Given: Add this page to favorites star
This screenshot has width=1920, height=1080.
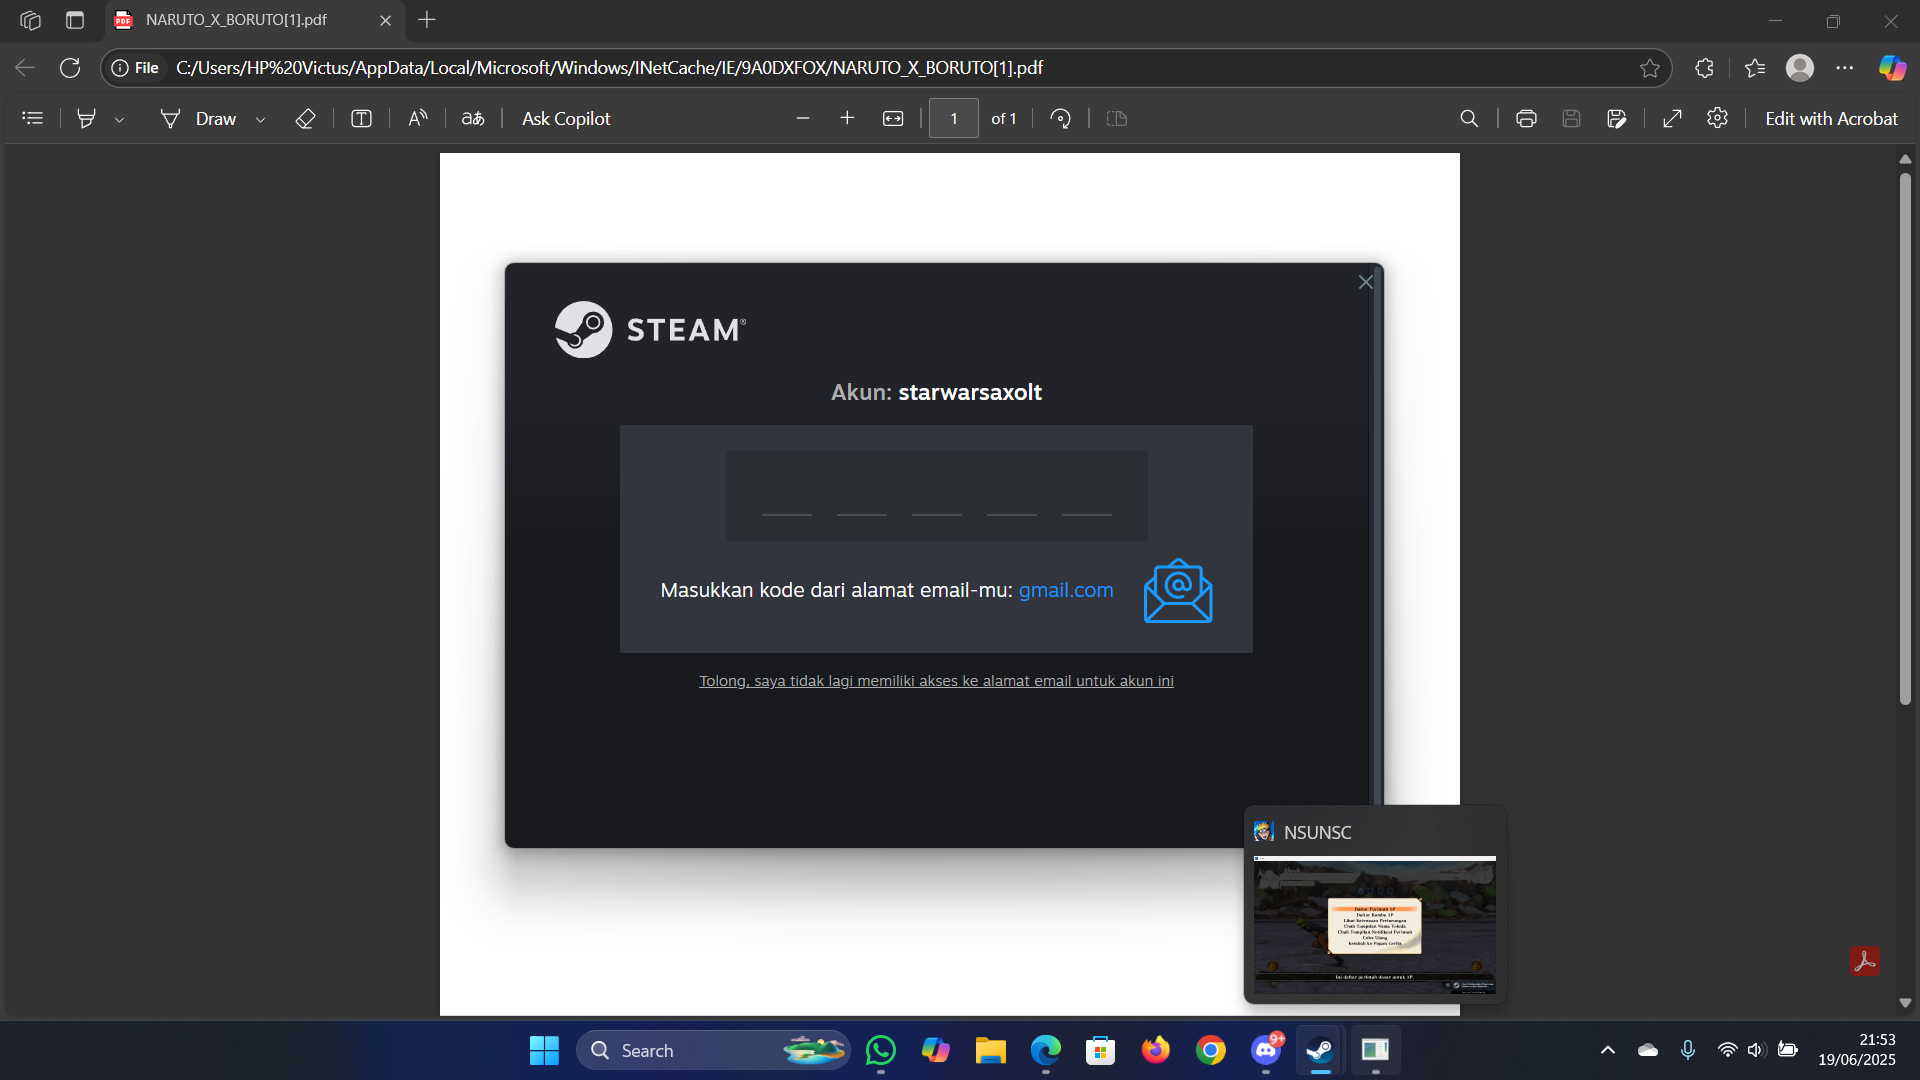Looking at the screenshot, I should point(1650,68).
